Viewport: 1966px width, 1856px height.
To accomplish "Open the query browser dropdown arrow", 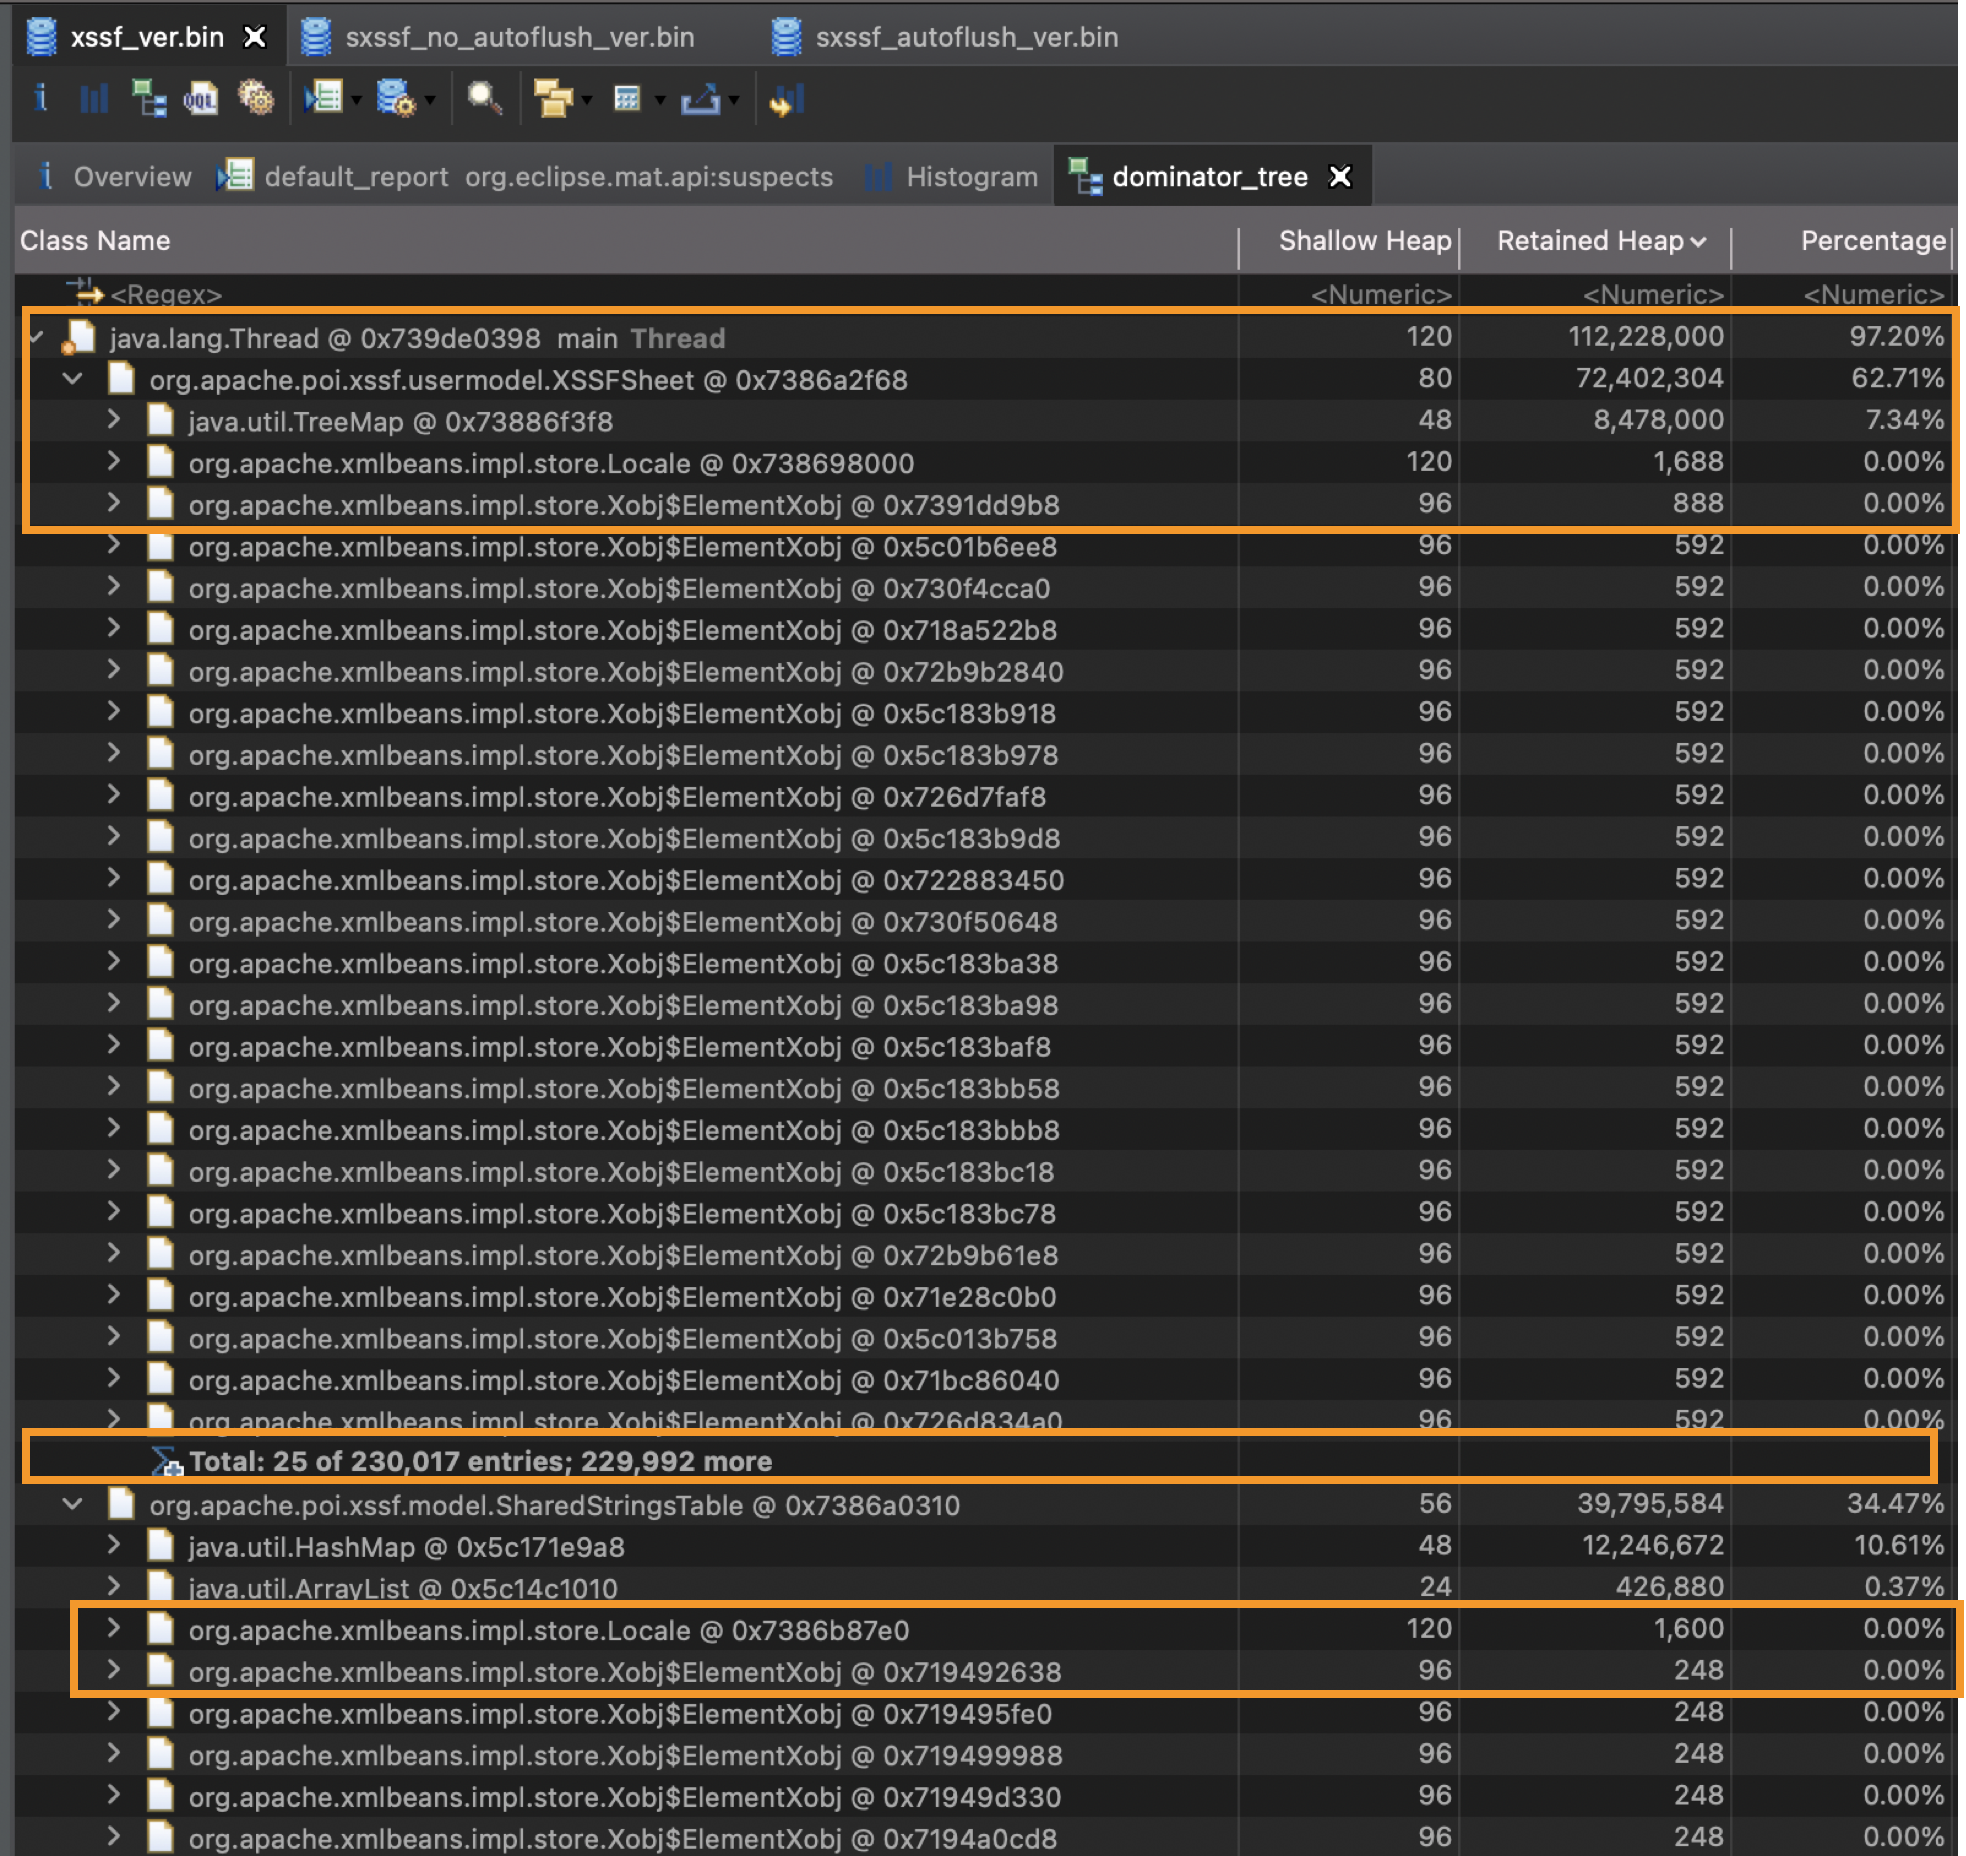I will pyautogui.click(x=430, y=100).
